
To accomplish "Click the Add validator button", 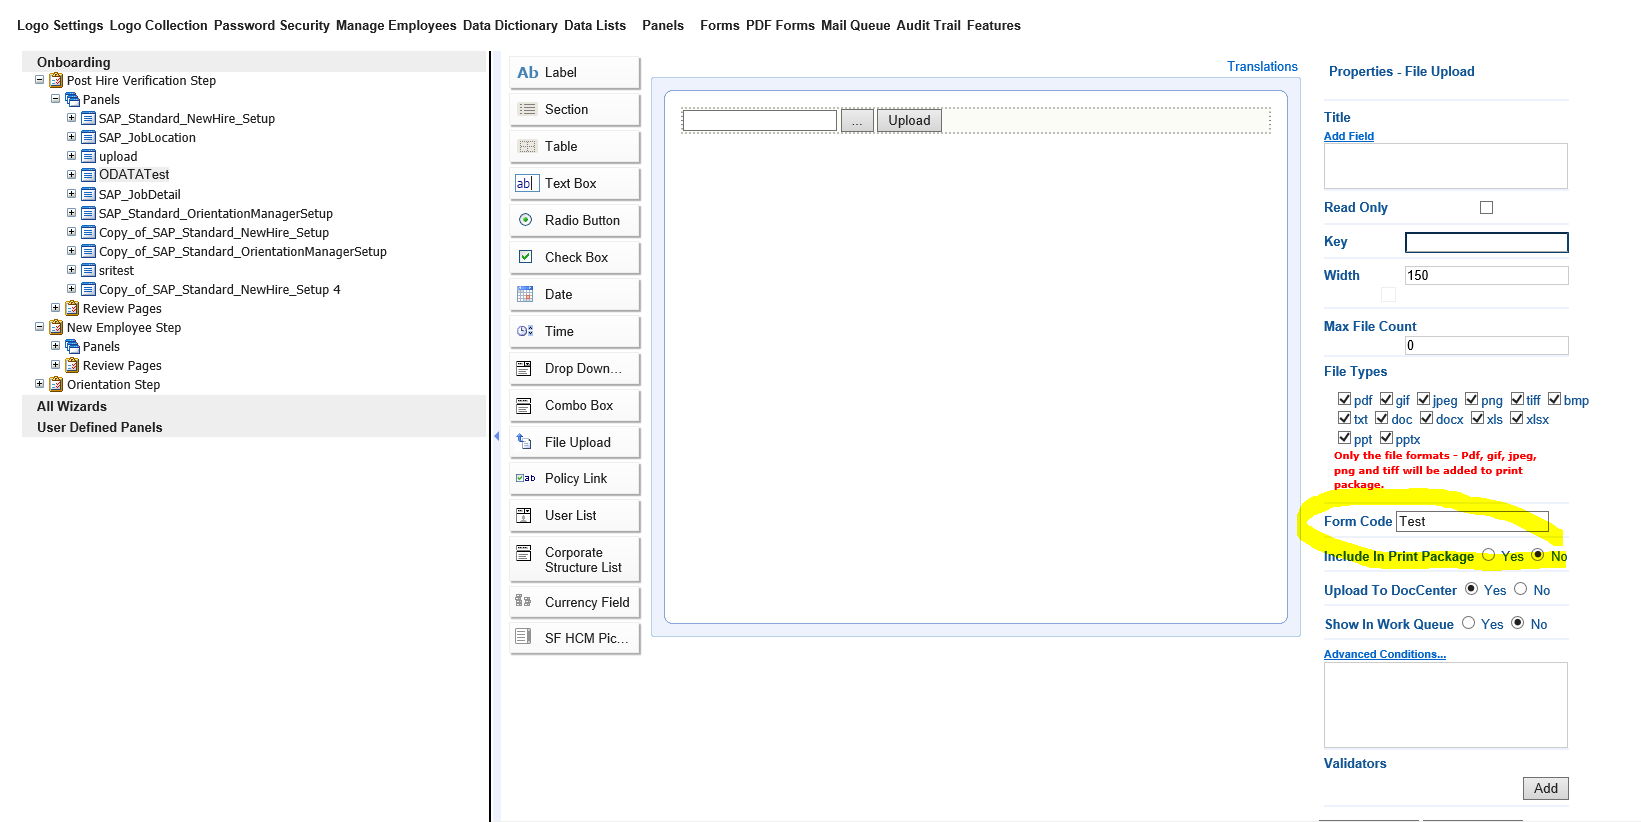I will tap(1546, 788).
